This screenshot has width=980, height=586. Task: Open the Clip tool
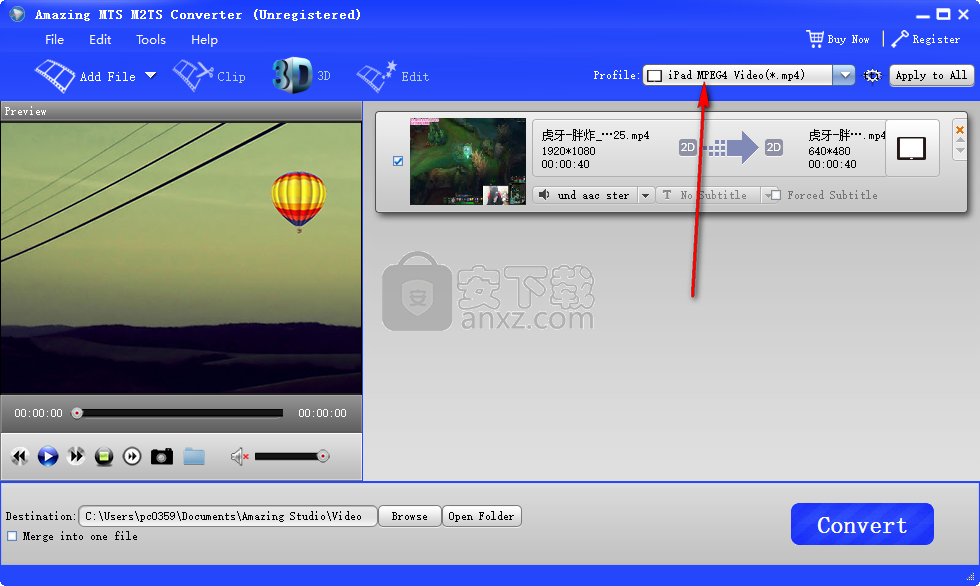click(x=210, y=74)
